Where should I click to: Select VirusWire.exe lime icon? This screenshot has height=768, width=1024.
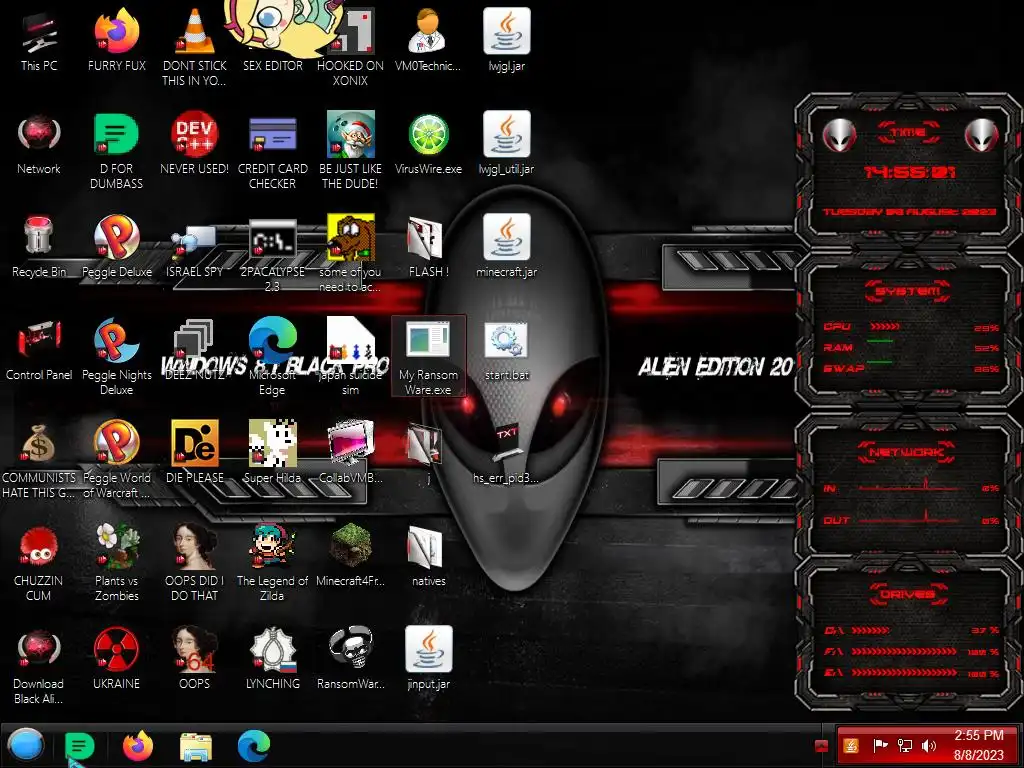click(428, 144)
